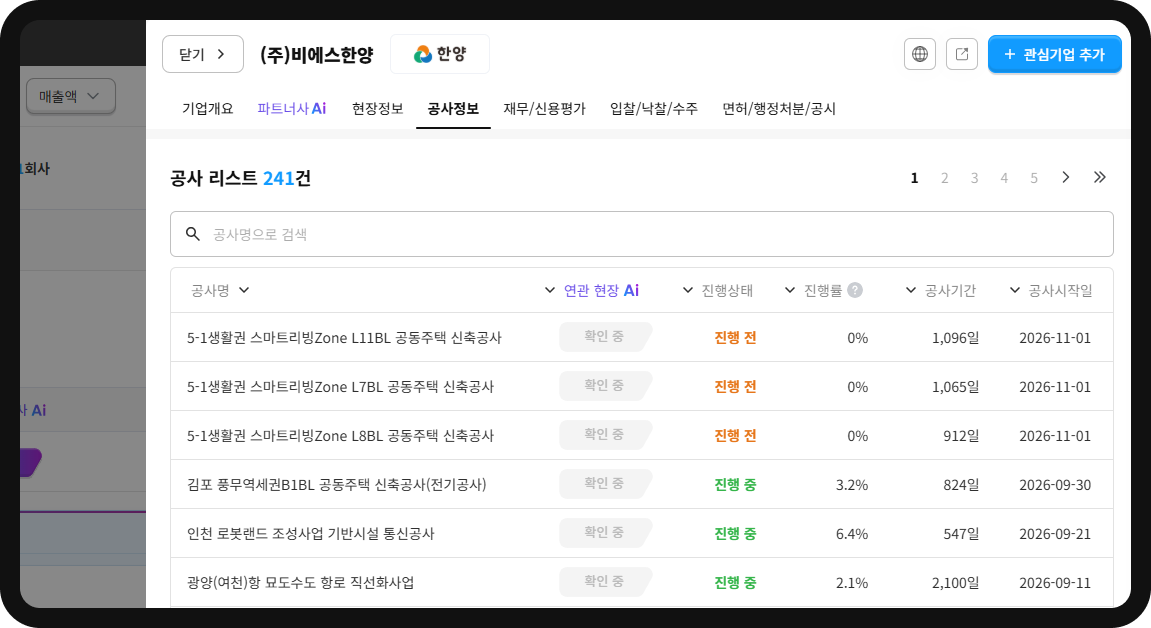Open 5-1생활권 스마트리빙Zone L11BL 공동주택 신축공사
Viewport: 1151px width, 628px height.
coord(344,337)
